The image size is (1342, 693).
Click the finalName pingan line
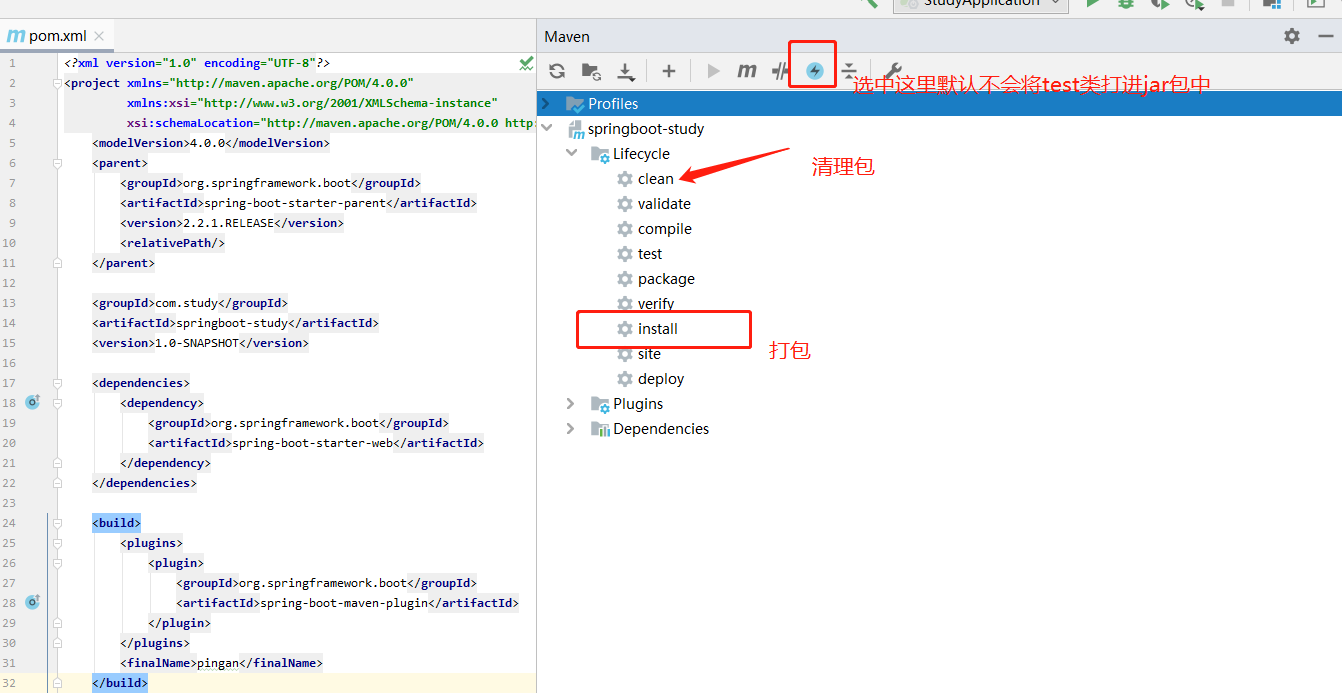coord(221,663)
